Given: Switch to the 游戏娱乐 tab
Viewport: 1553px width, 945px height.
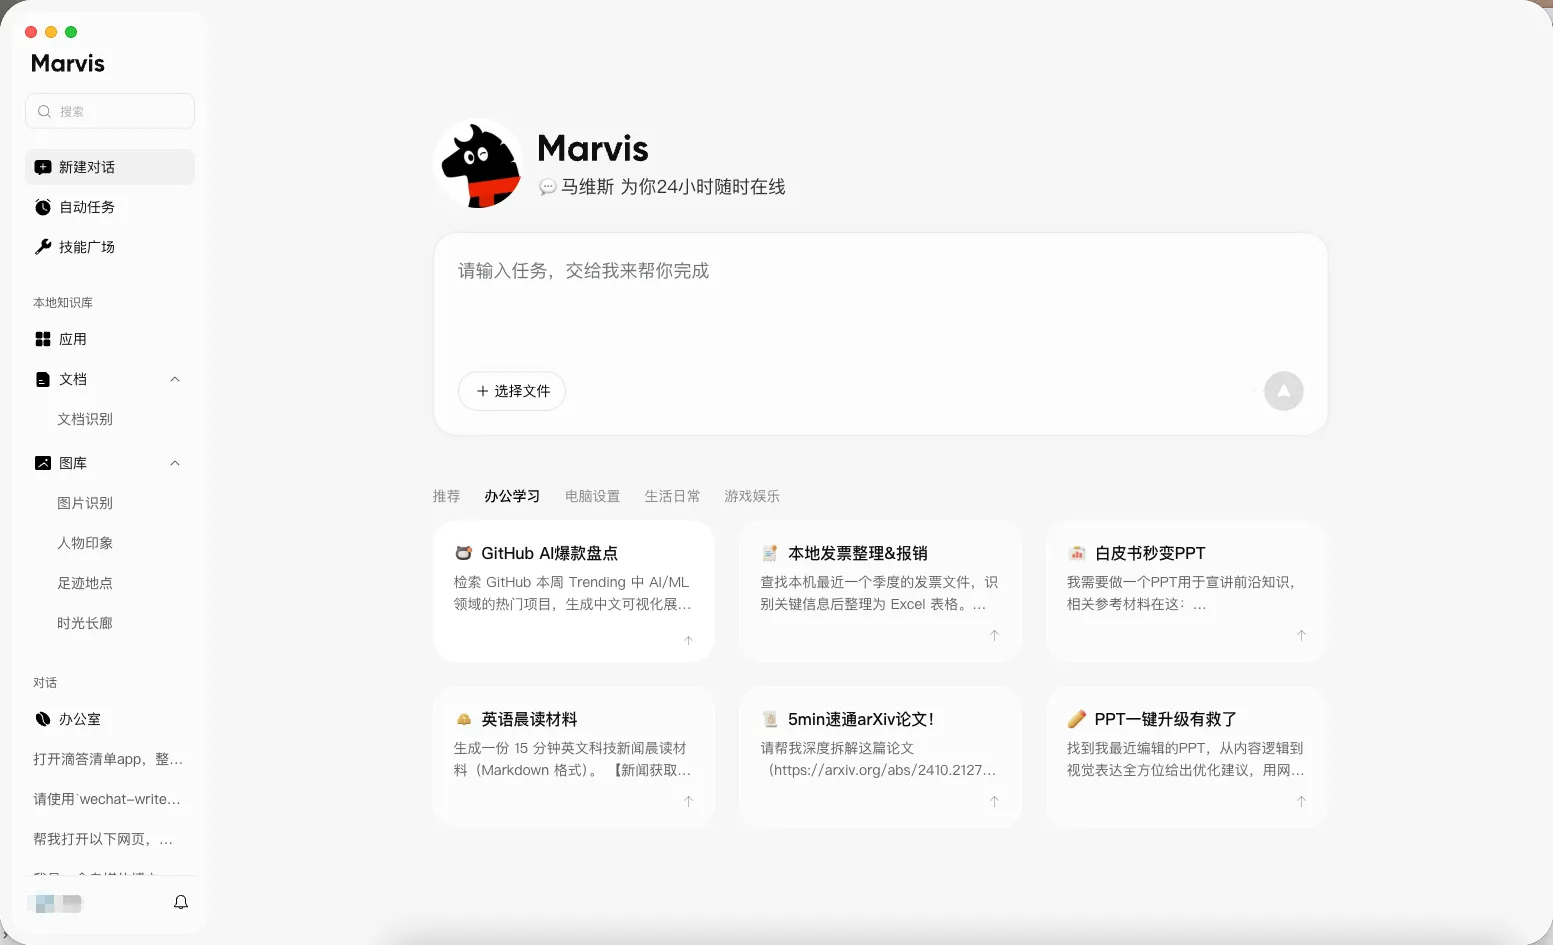Looking at the screenshot, I should (752, 496).
